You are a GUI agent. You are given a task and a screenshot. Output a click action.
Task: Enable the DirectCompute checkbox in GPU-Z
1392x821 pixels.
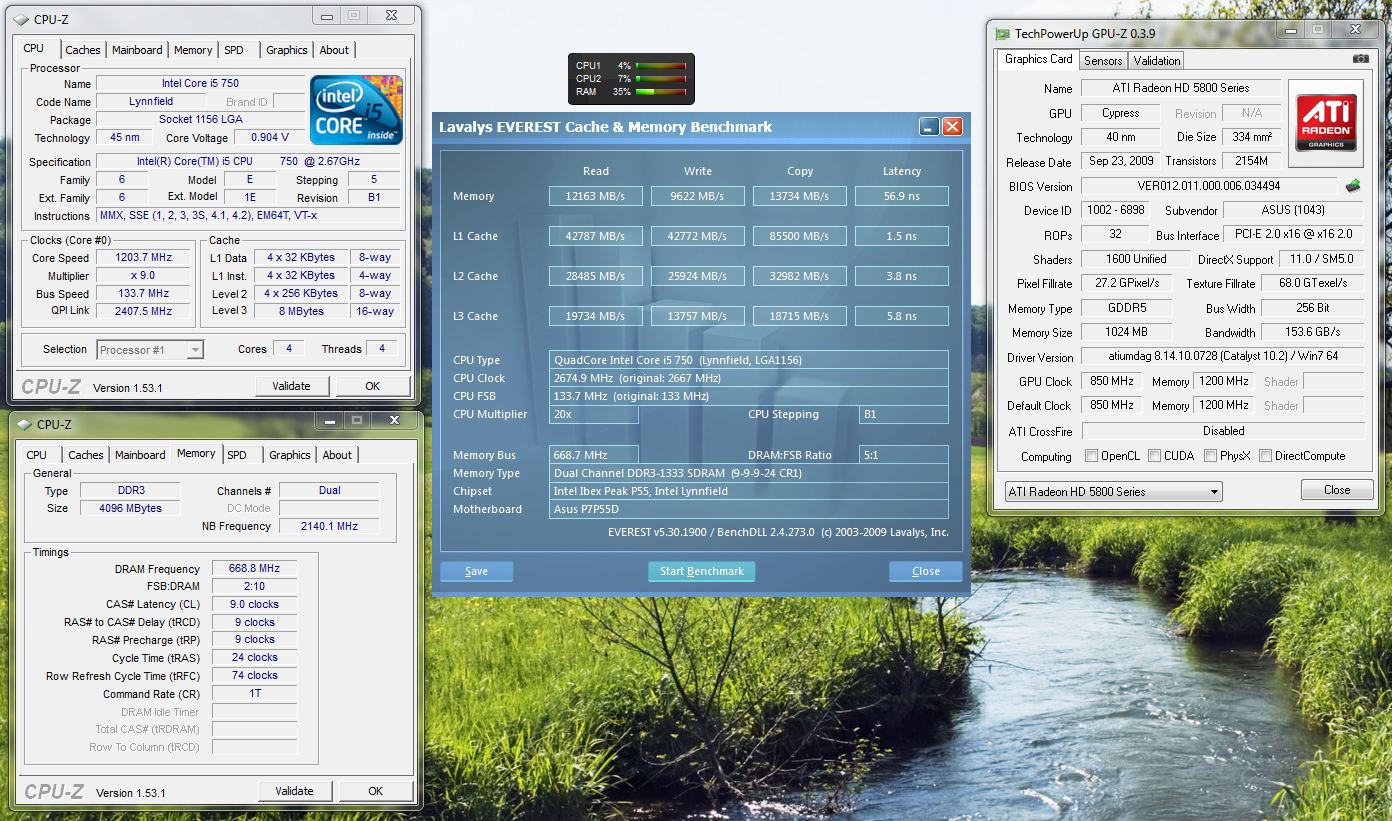tap(1266, 456)
